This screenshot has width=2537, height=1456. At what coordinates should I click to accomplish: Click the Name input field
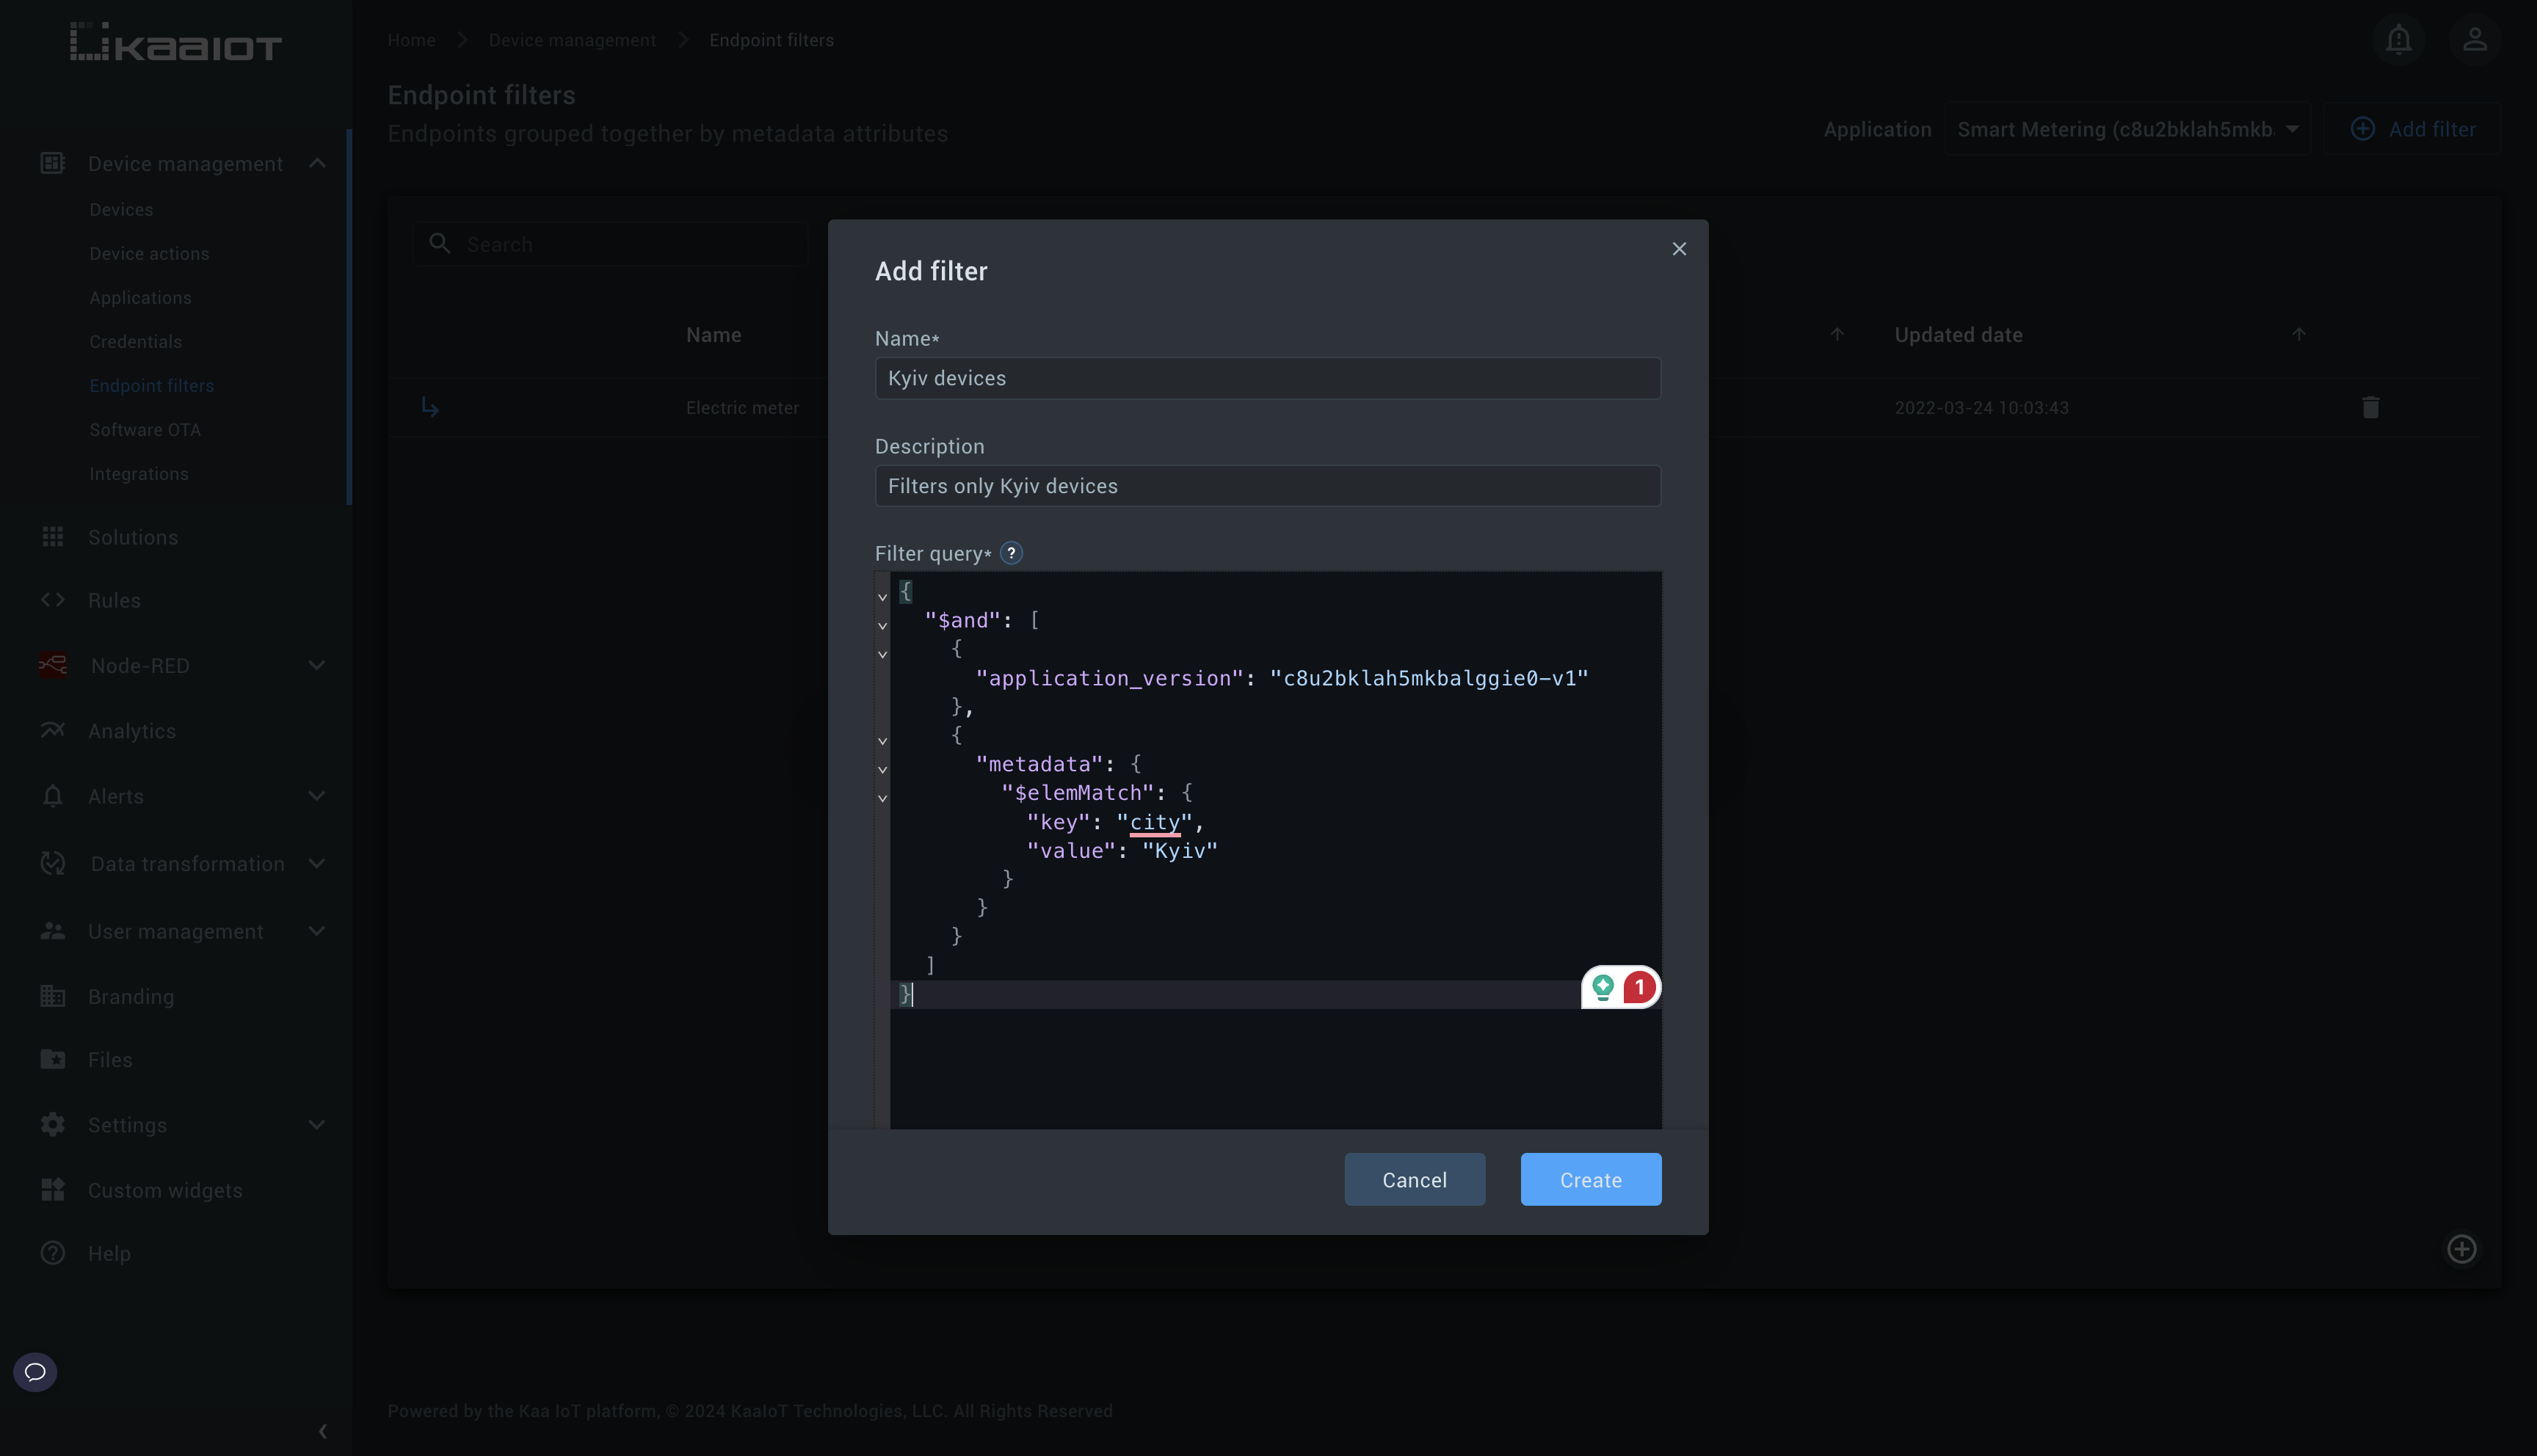pyautogui.click(x=1267, y=378)
